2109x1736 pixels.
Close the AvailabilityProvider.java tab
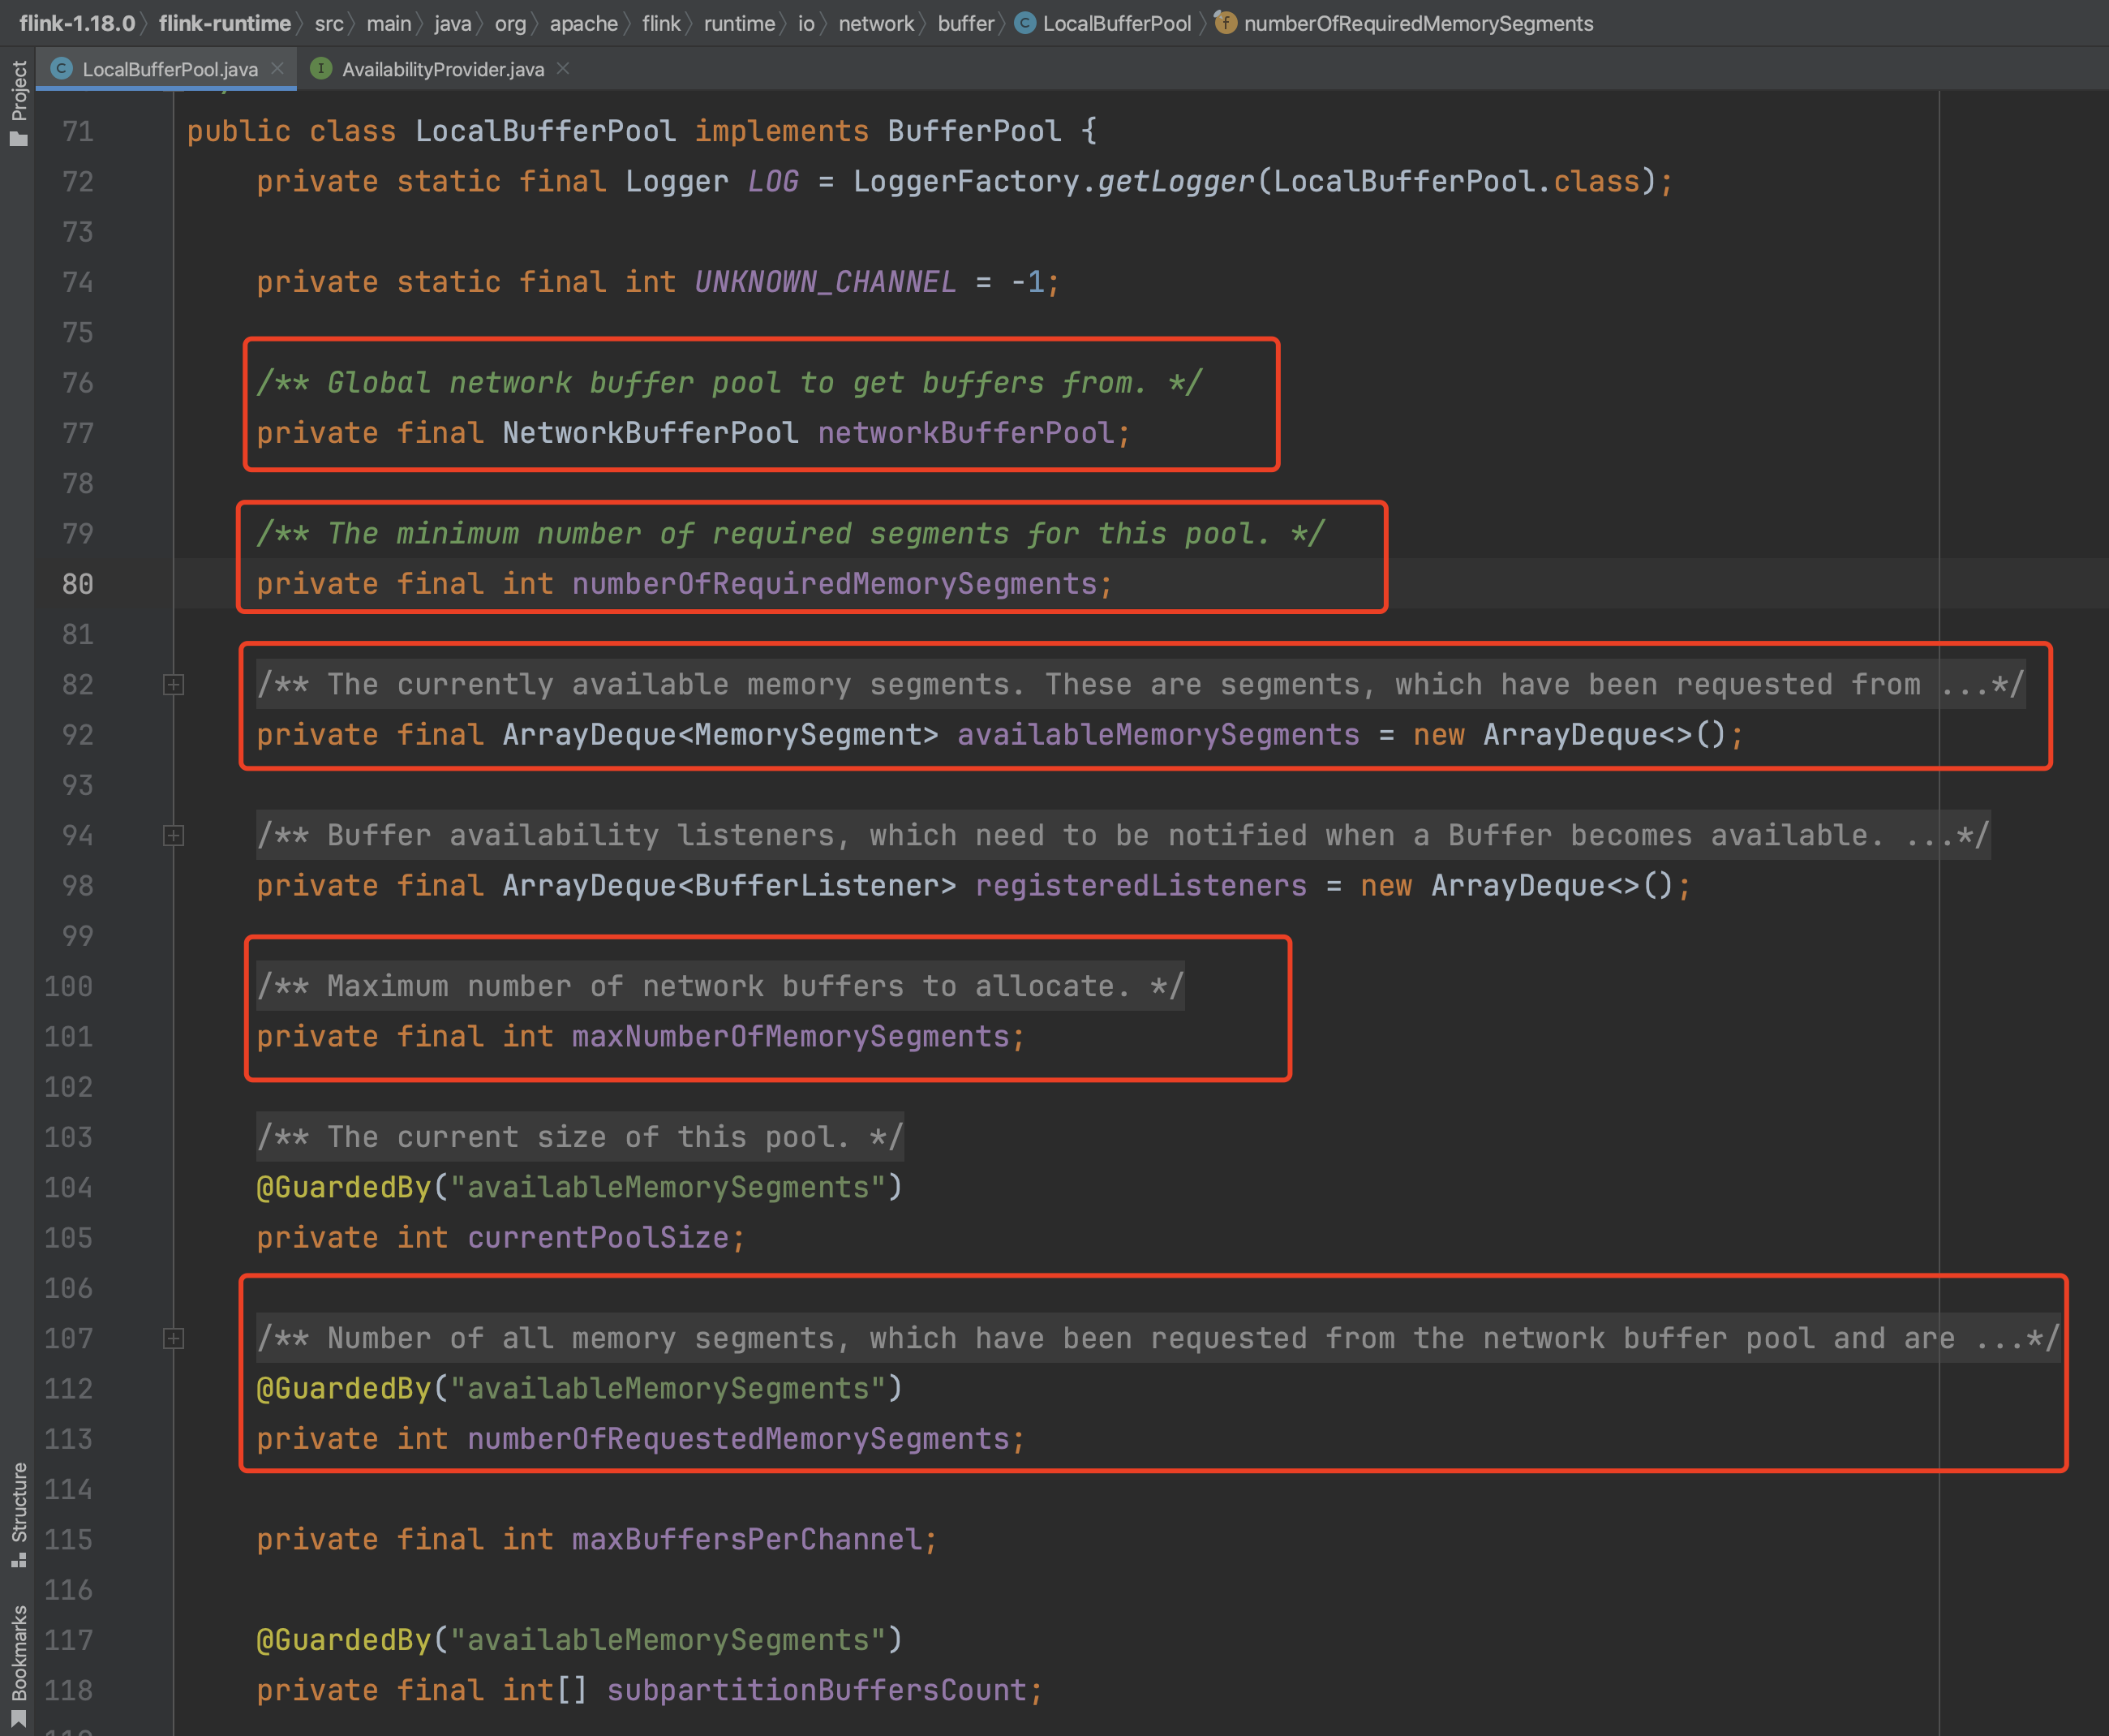coord(563,68)
